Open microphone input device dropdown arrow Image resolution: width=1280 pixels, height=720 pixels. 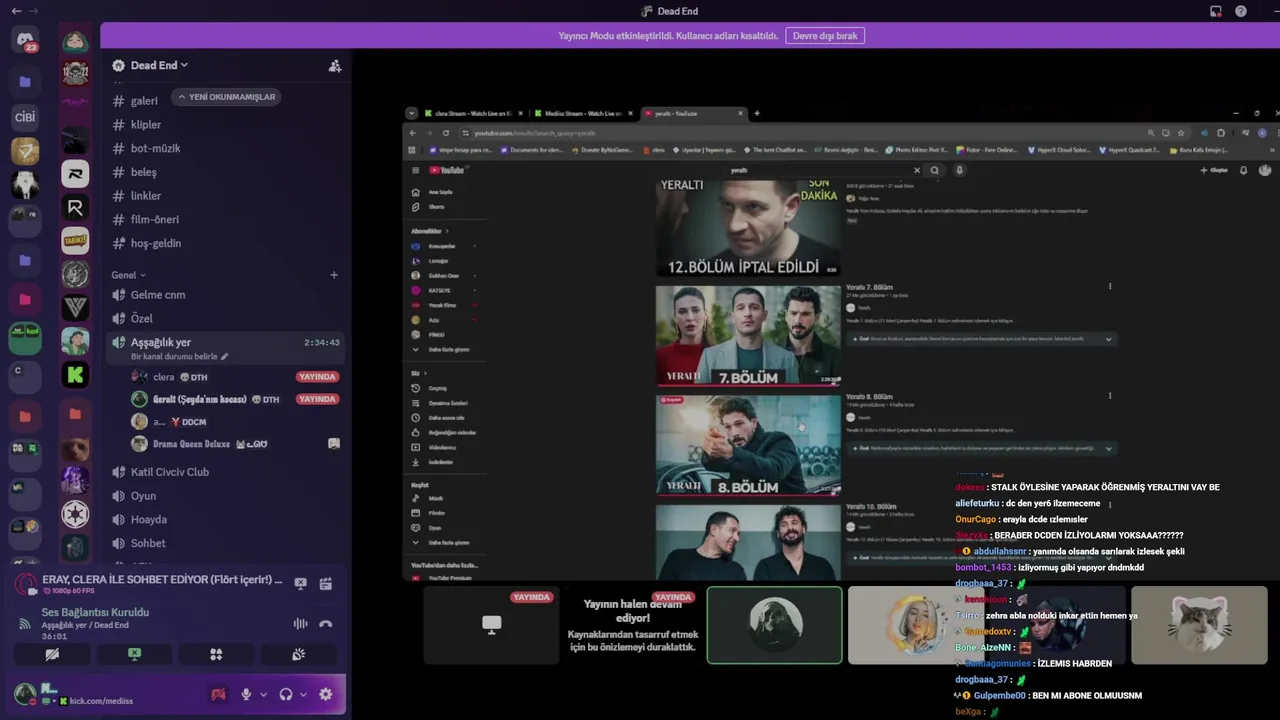click(263, 694)
